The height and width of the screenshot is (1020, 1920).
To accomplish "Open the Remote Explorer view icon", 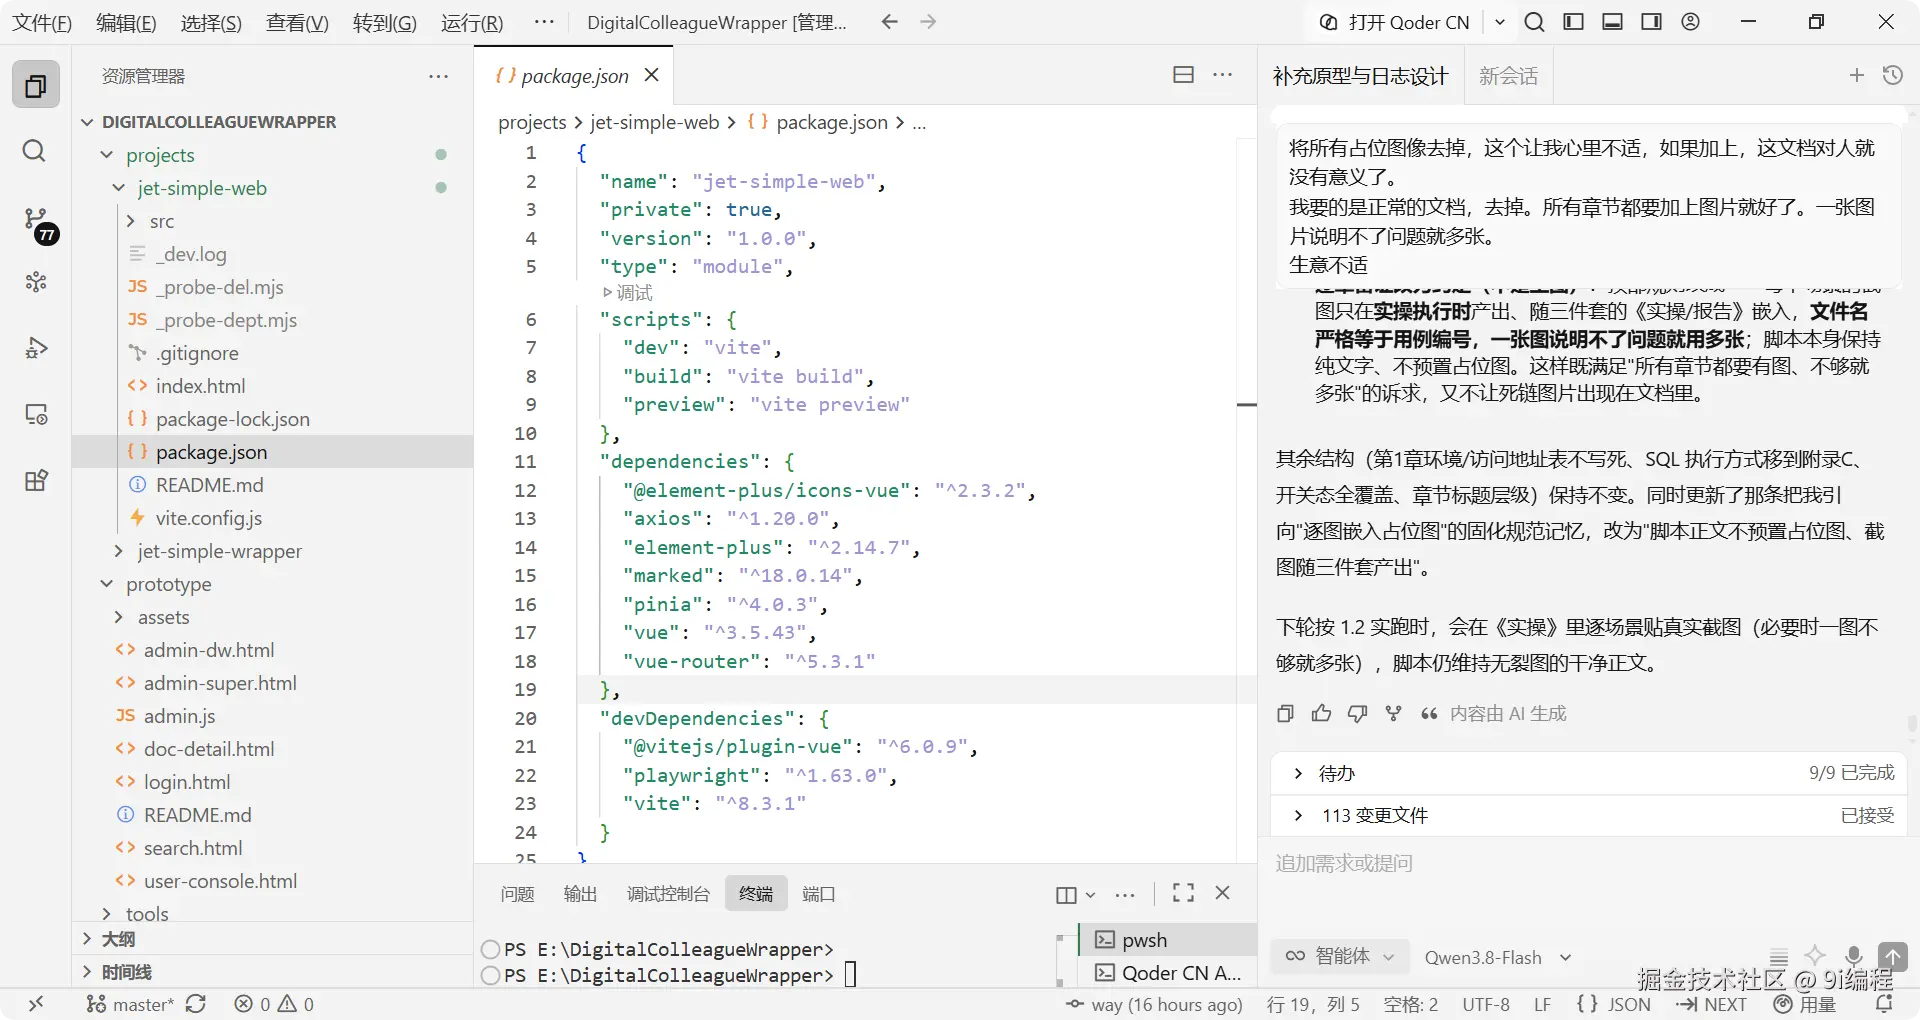I will point(36,414).
